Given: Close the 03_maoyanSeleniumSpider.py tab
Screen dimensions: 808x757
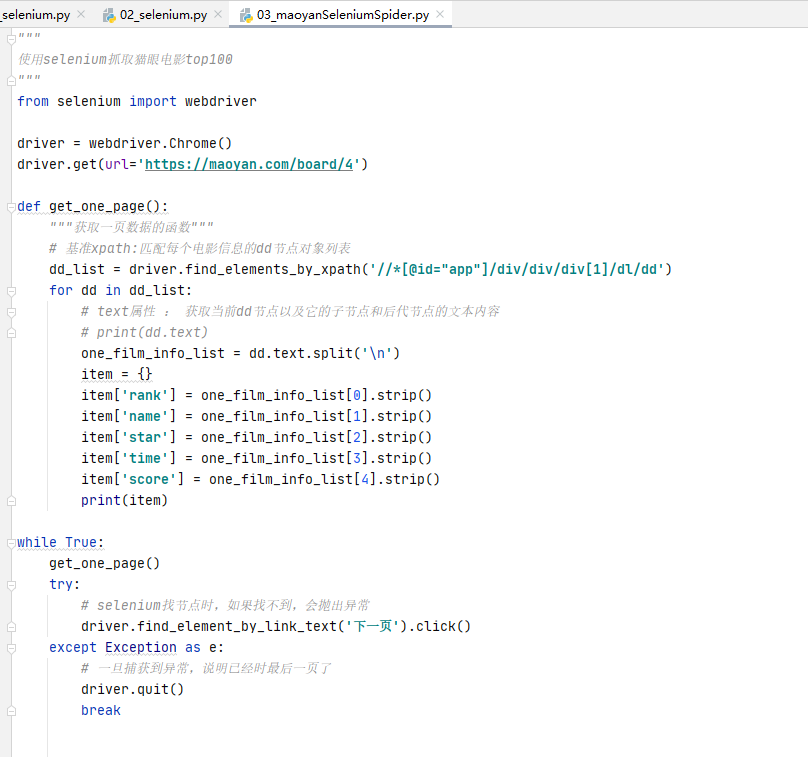Looking at the screenshot, I should (440, 14).
